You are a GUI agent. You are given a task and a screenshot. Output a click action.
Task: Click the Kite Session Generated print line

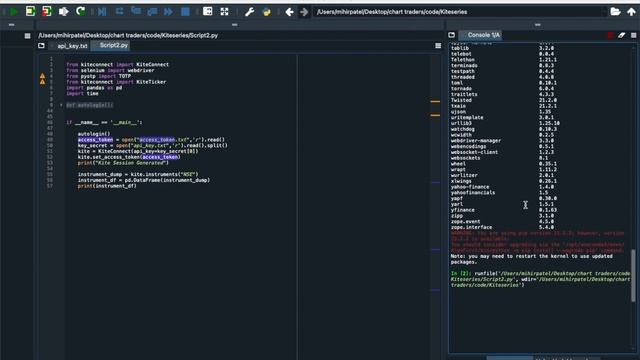(123, 162)
